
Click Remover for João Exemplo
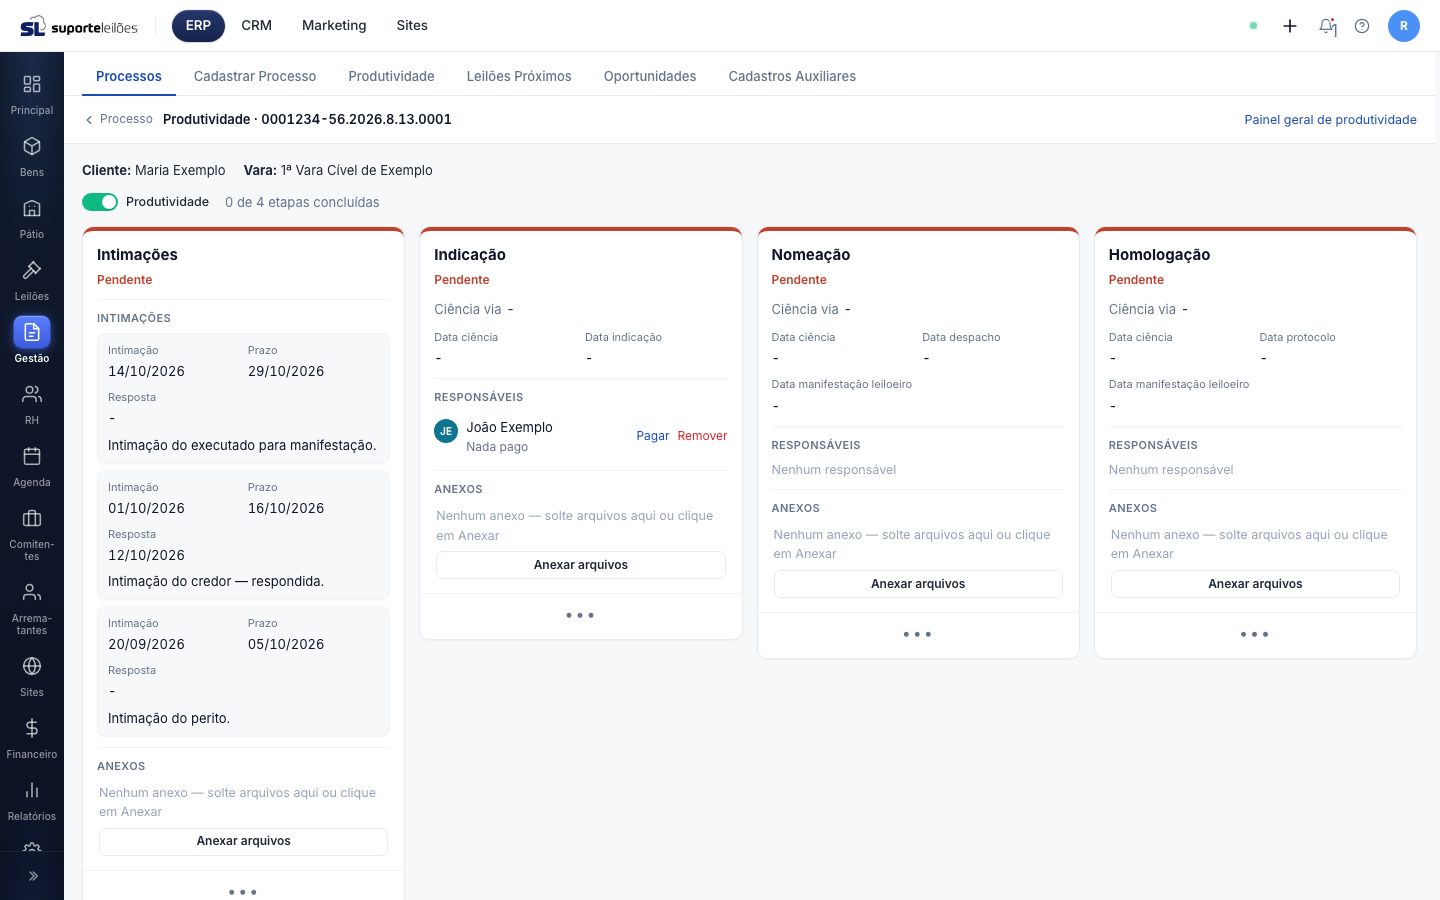click(702, 436)
